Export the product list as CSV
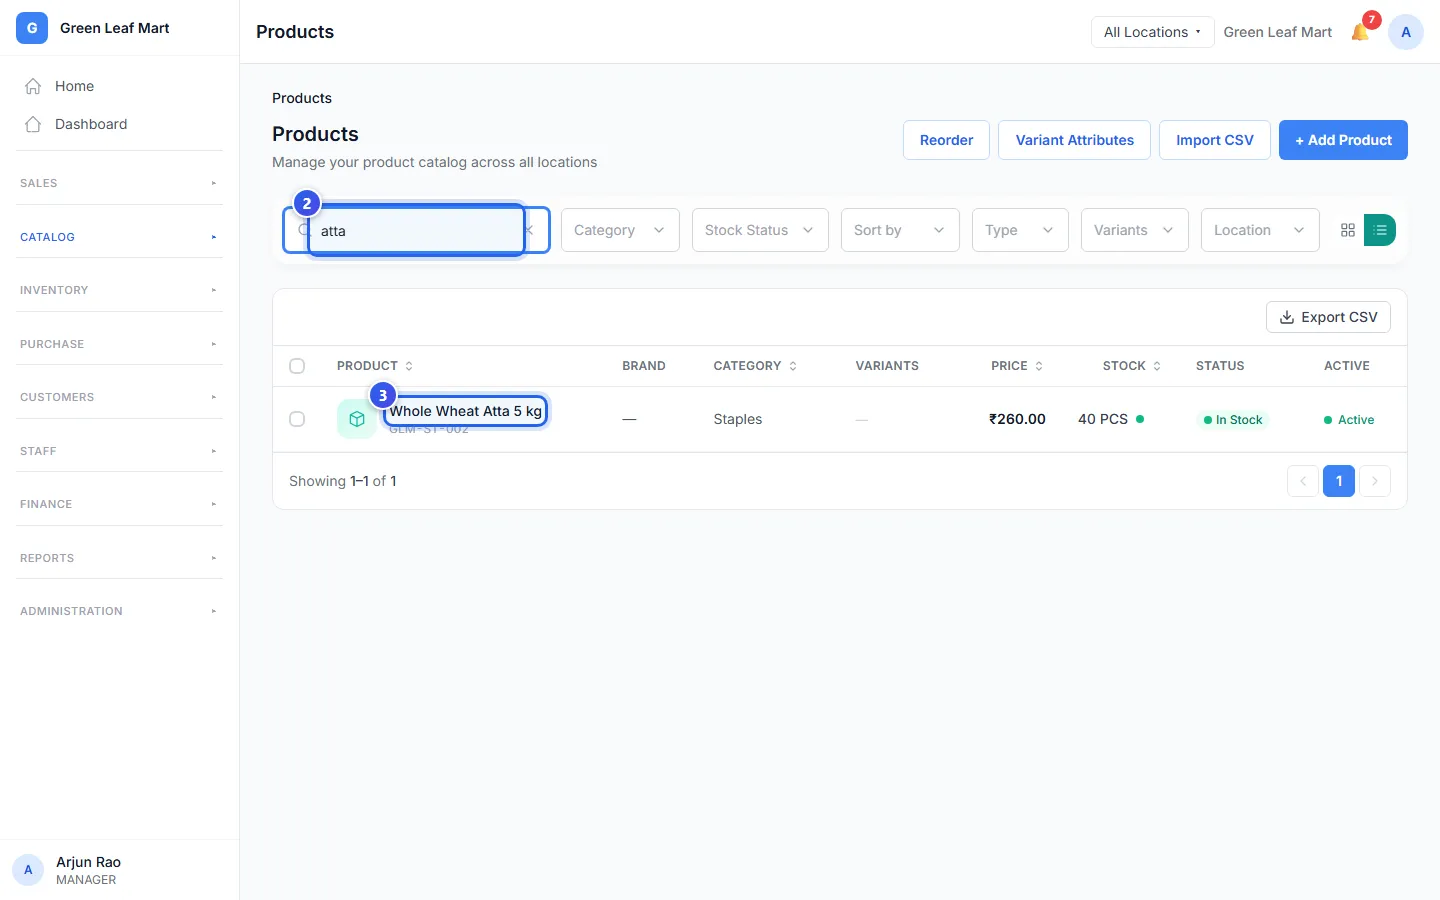The width and height of the screenshot is (1440, 900). click(1328, 317)
